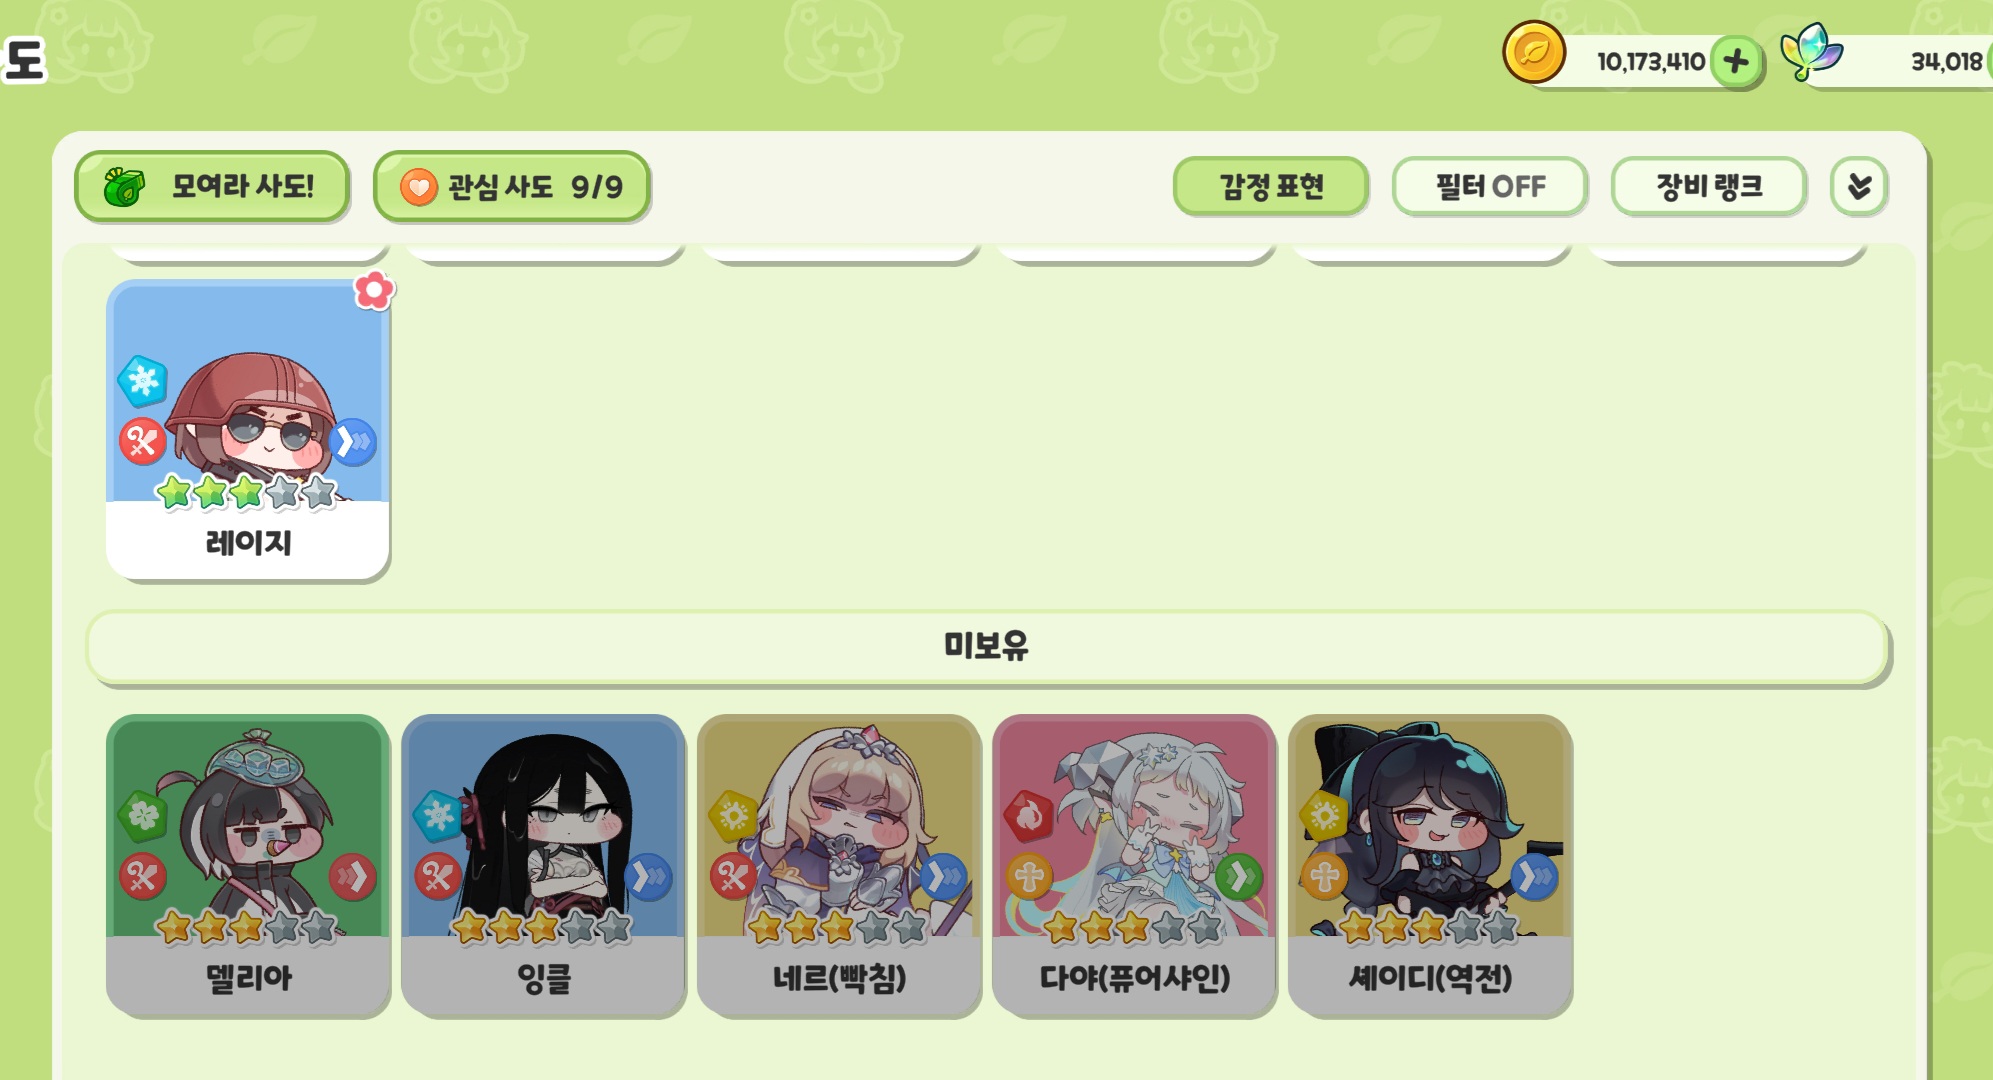The width and height of the screenshot is (1993, 1080).
Task: Click the crystal butterfly gem icon
Action: (x=1811, y=52)
